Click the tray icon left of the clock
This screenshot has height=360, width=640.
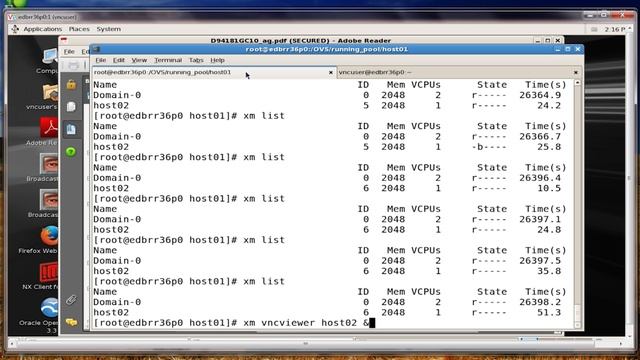point(594,29)
